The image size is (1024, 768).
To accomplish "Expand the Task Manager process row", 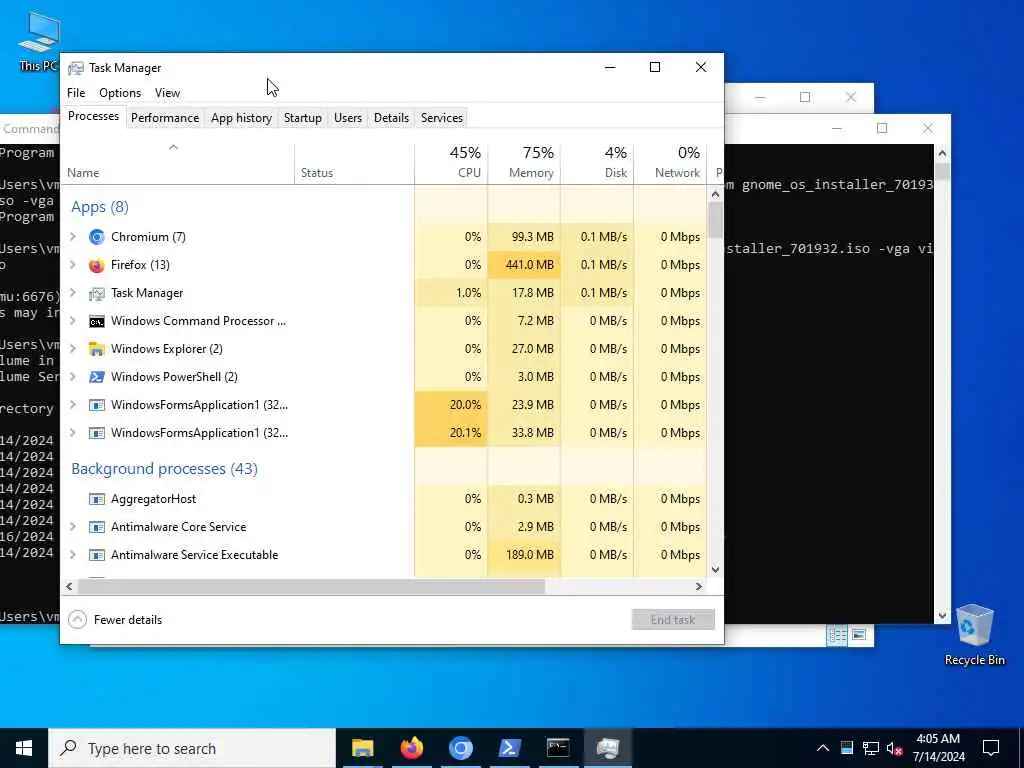I will click(73, 293).
